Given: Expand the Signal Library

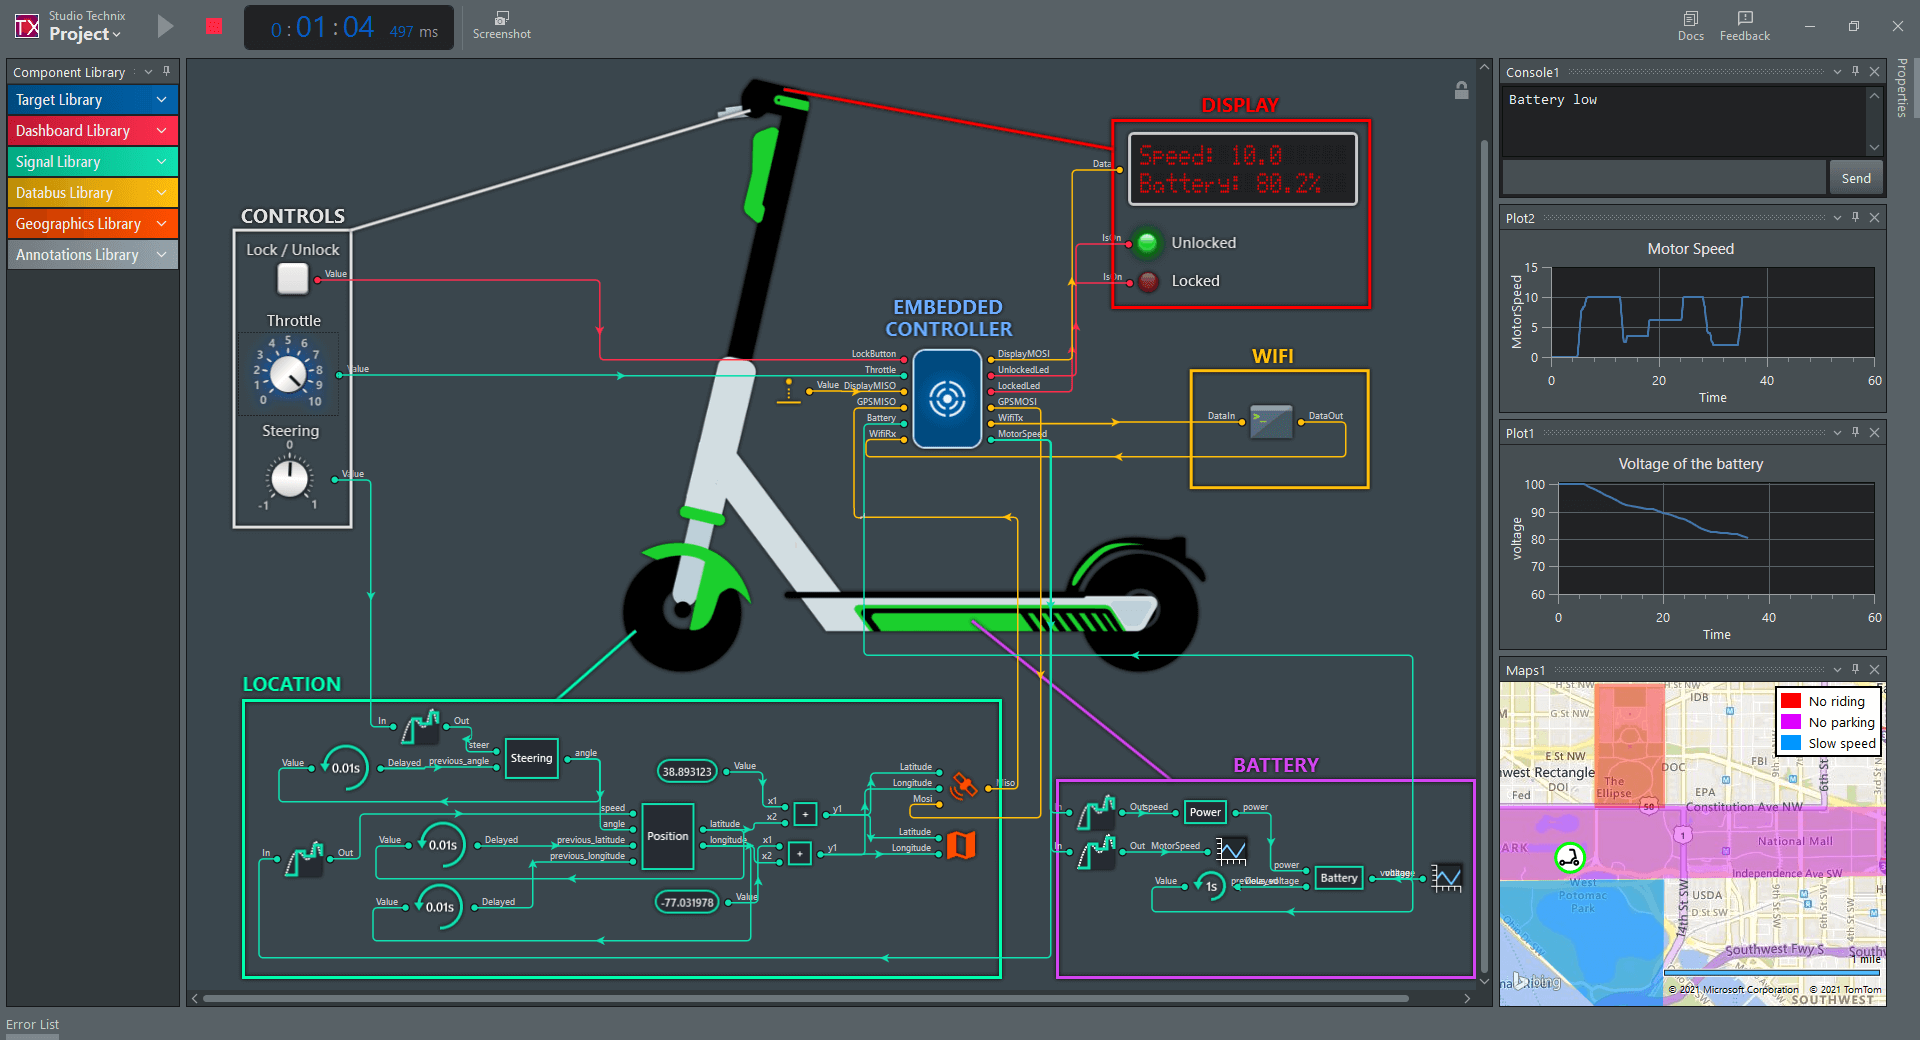Looking at the screenshot, I should tap(93, 162).
